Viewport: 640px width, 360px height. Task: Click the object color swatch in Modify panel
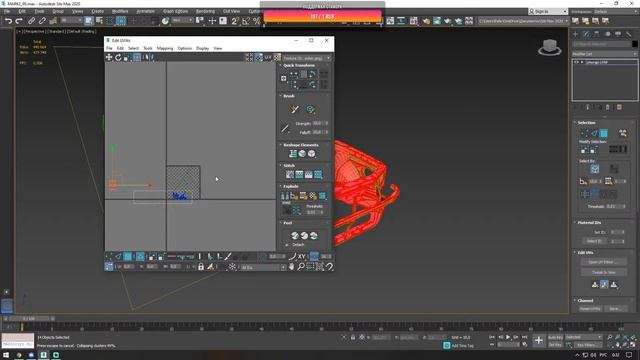[x=635, y=44]
